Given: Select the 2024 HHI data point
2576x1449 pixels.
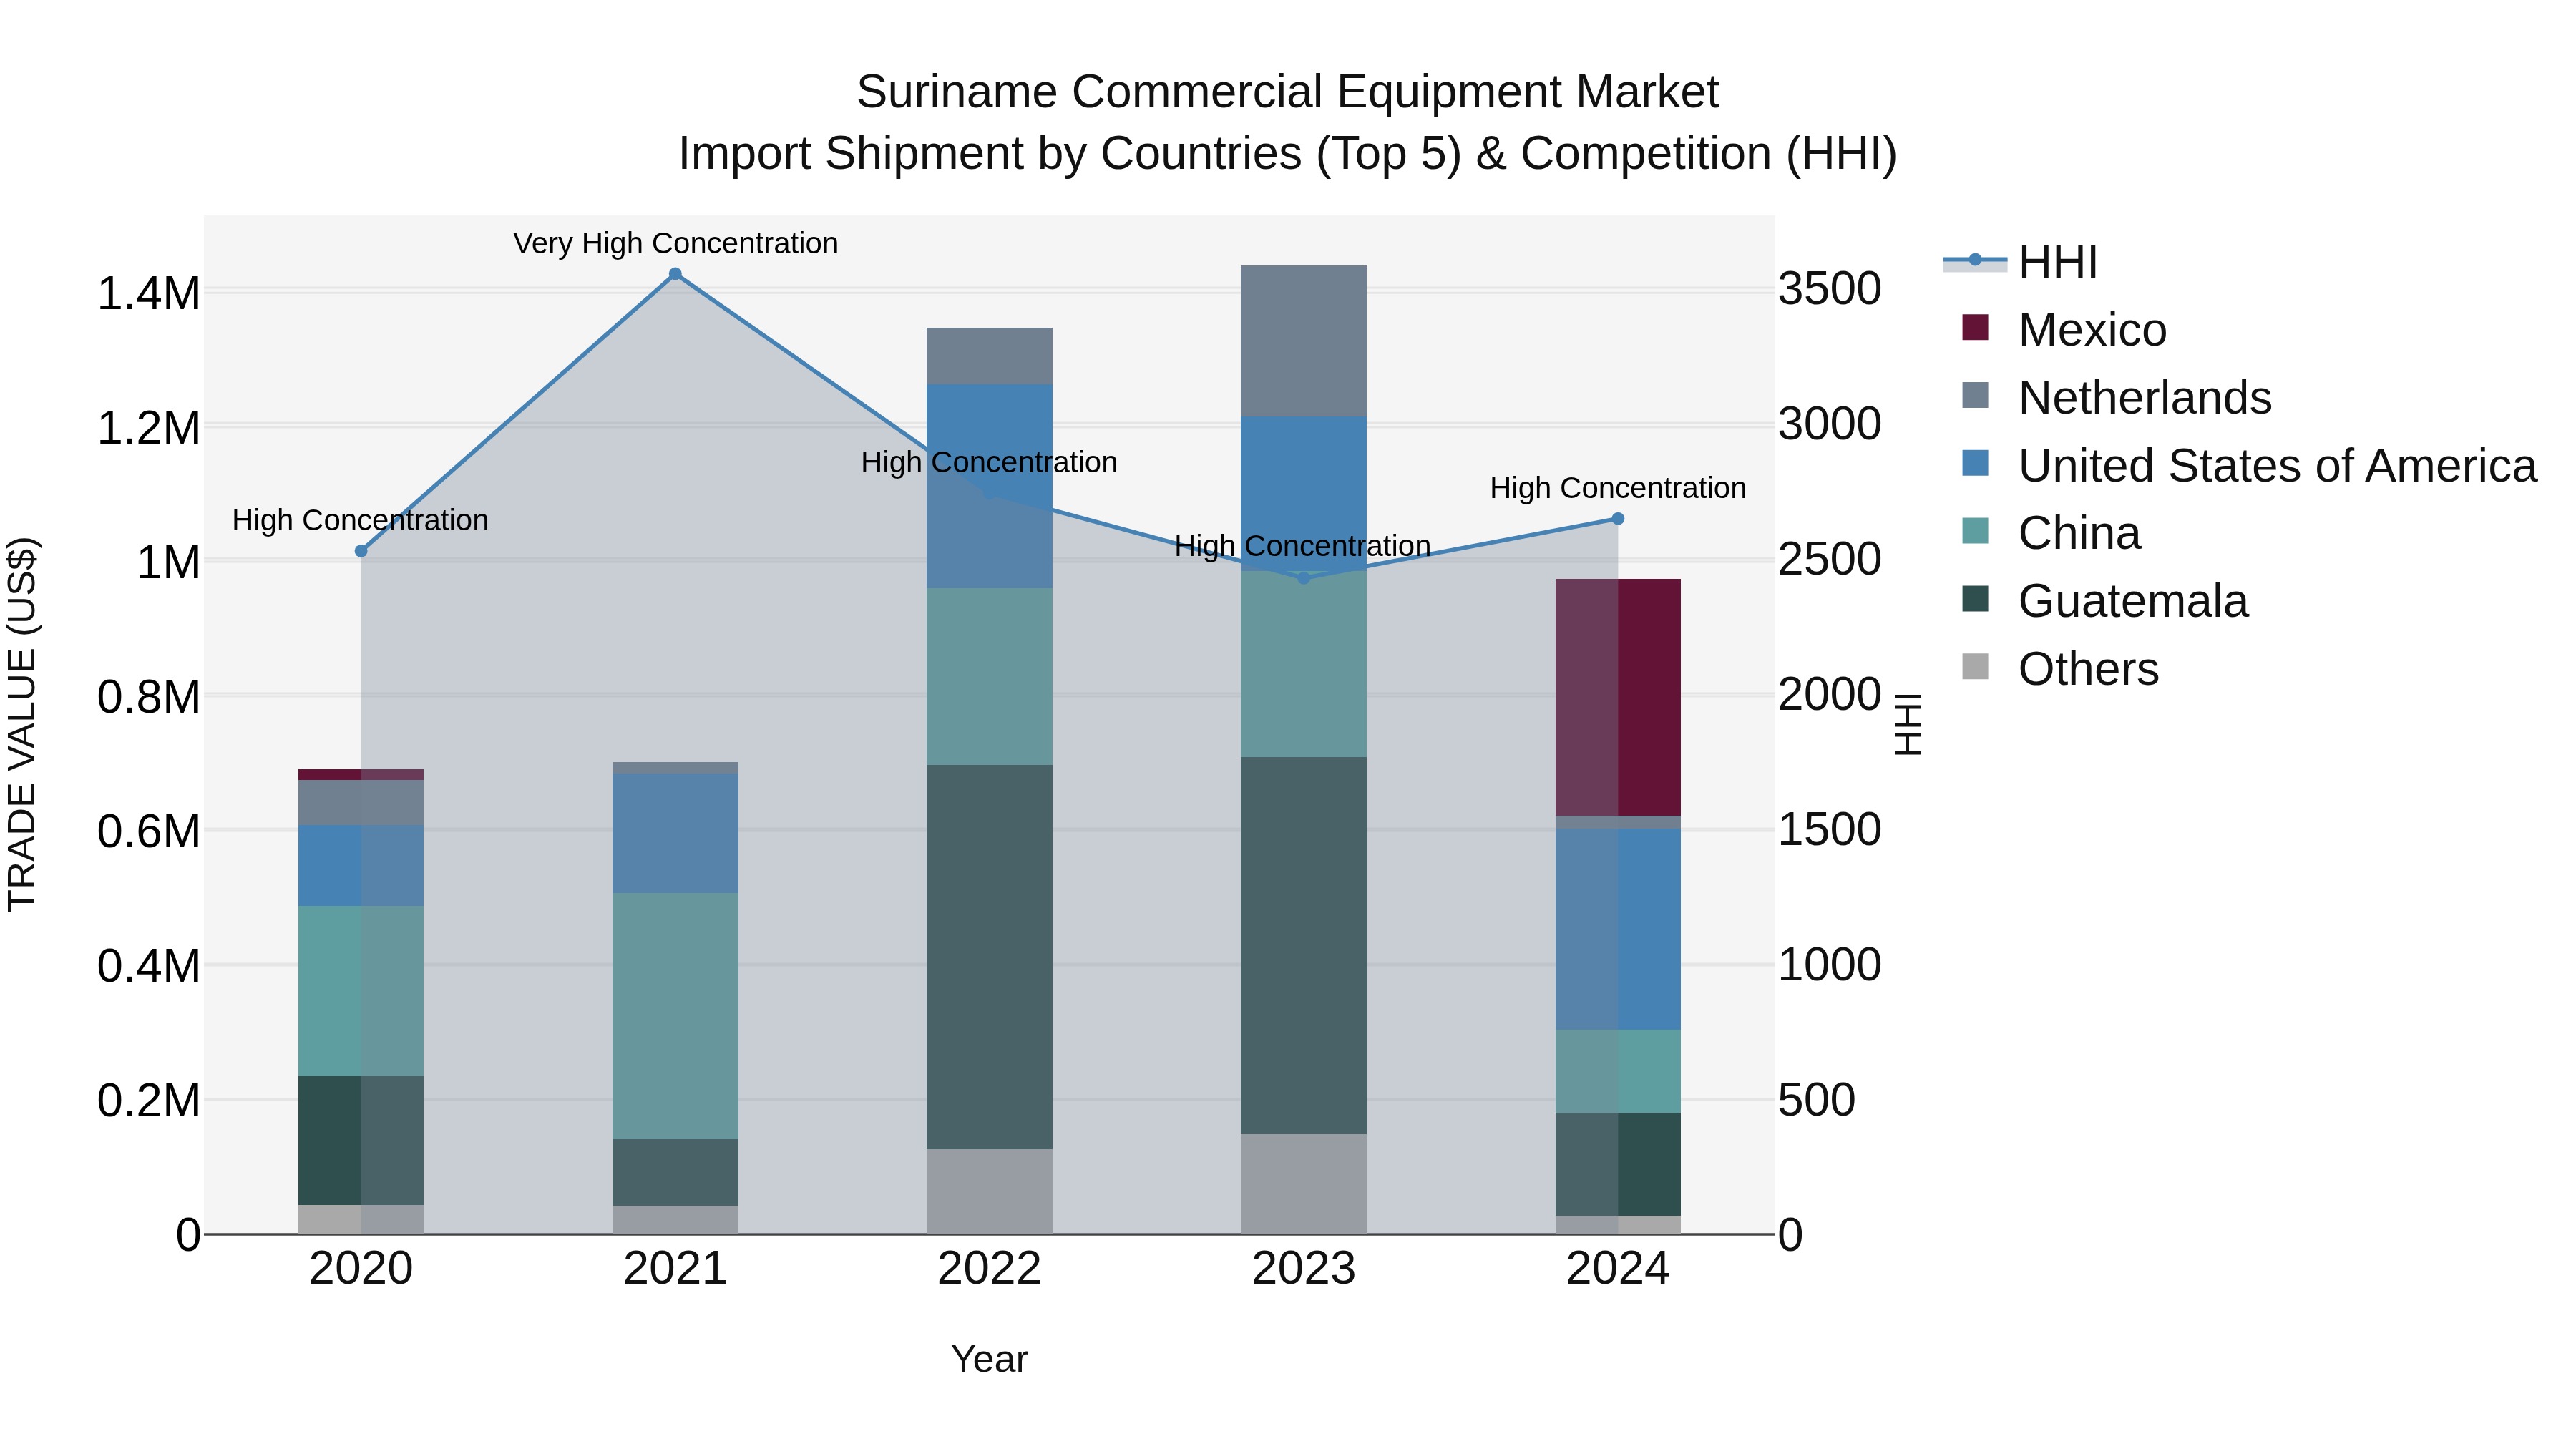Looking at the screenshot, I should [x=1617, y=519].
